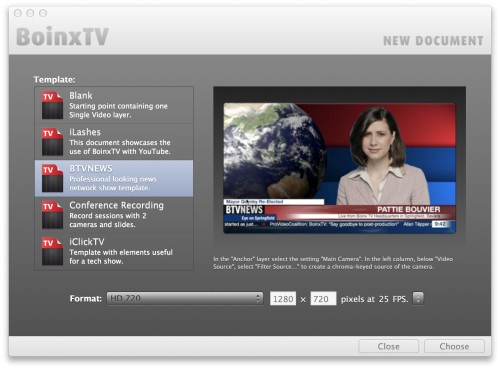Click 'showcases the use of BoinxTV with YouTube' description
Screen dimensions: 500x369
[x=120, y=147]
